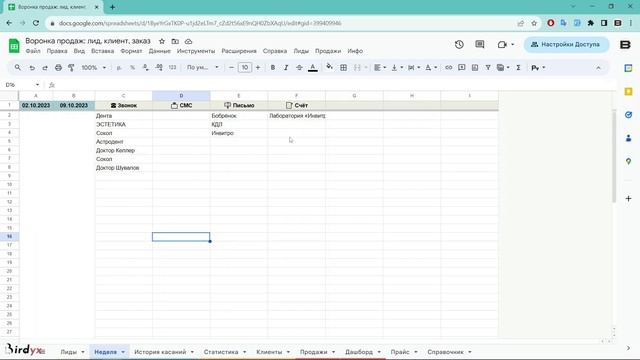Toggle bold formatting
Image resolution: width=640 pixels, height=360 pixels.
point(273,67)
